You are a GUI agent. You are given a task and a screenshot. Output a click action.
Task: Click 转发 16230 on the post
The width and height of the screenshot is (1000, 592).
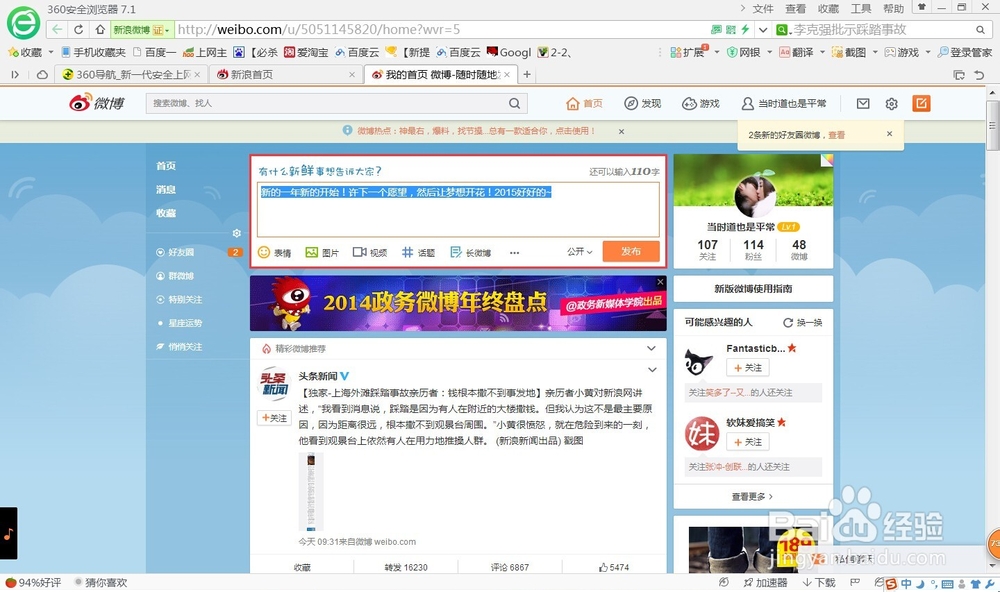click(406, 567)
